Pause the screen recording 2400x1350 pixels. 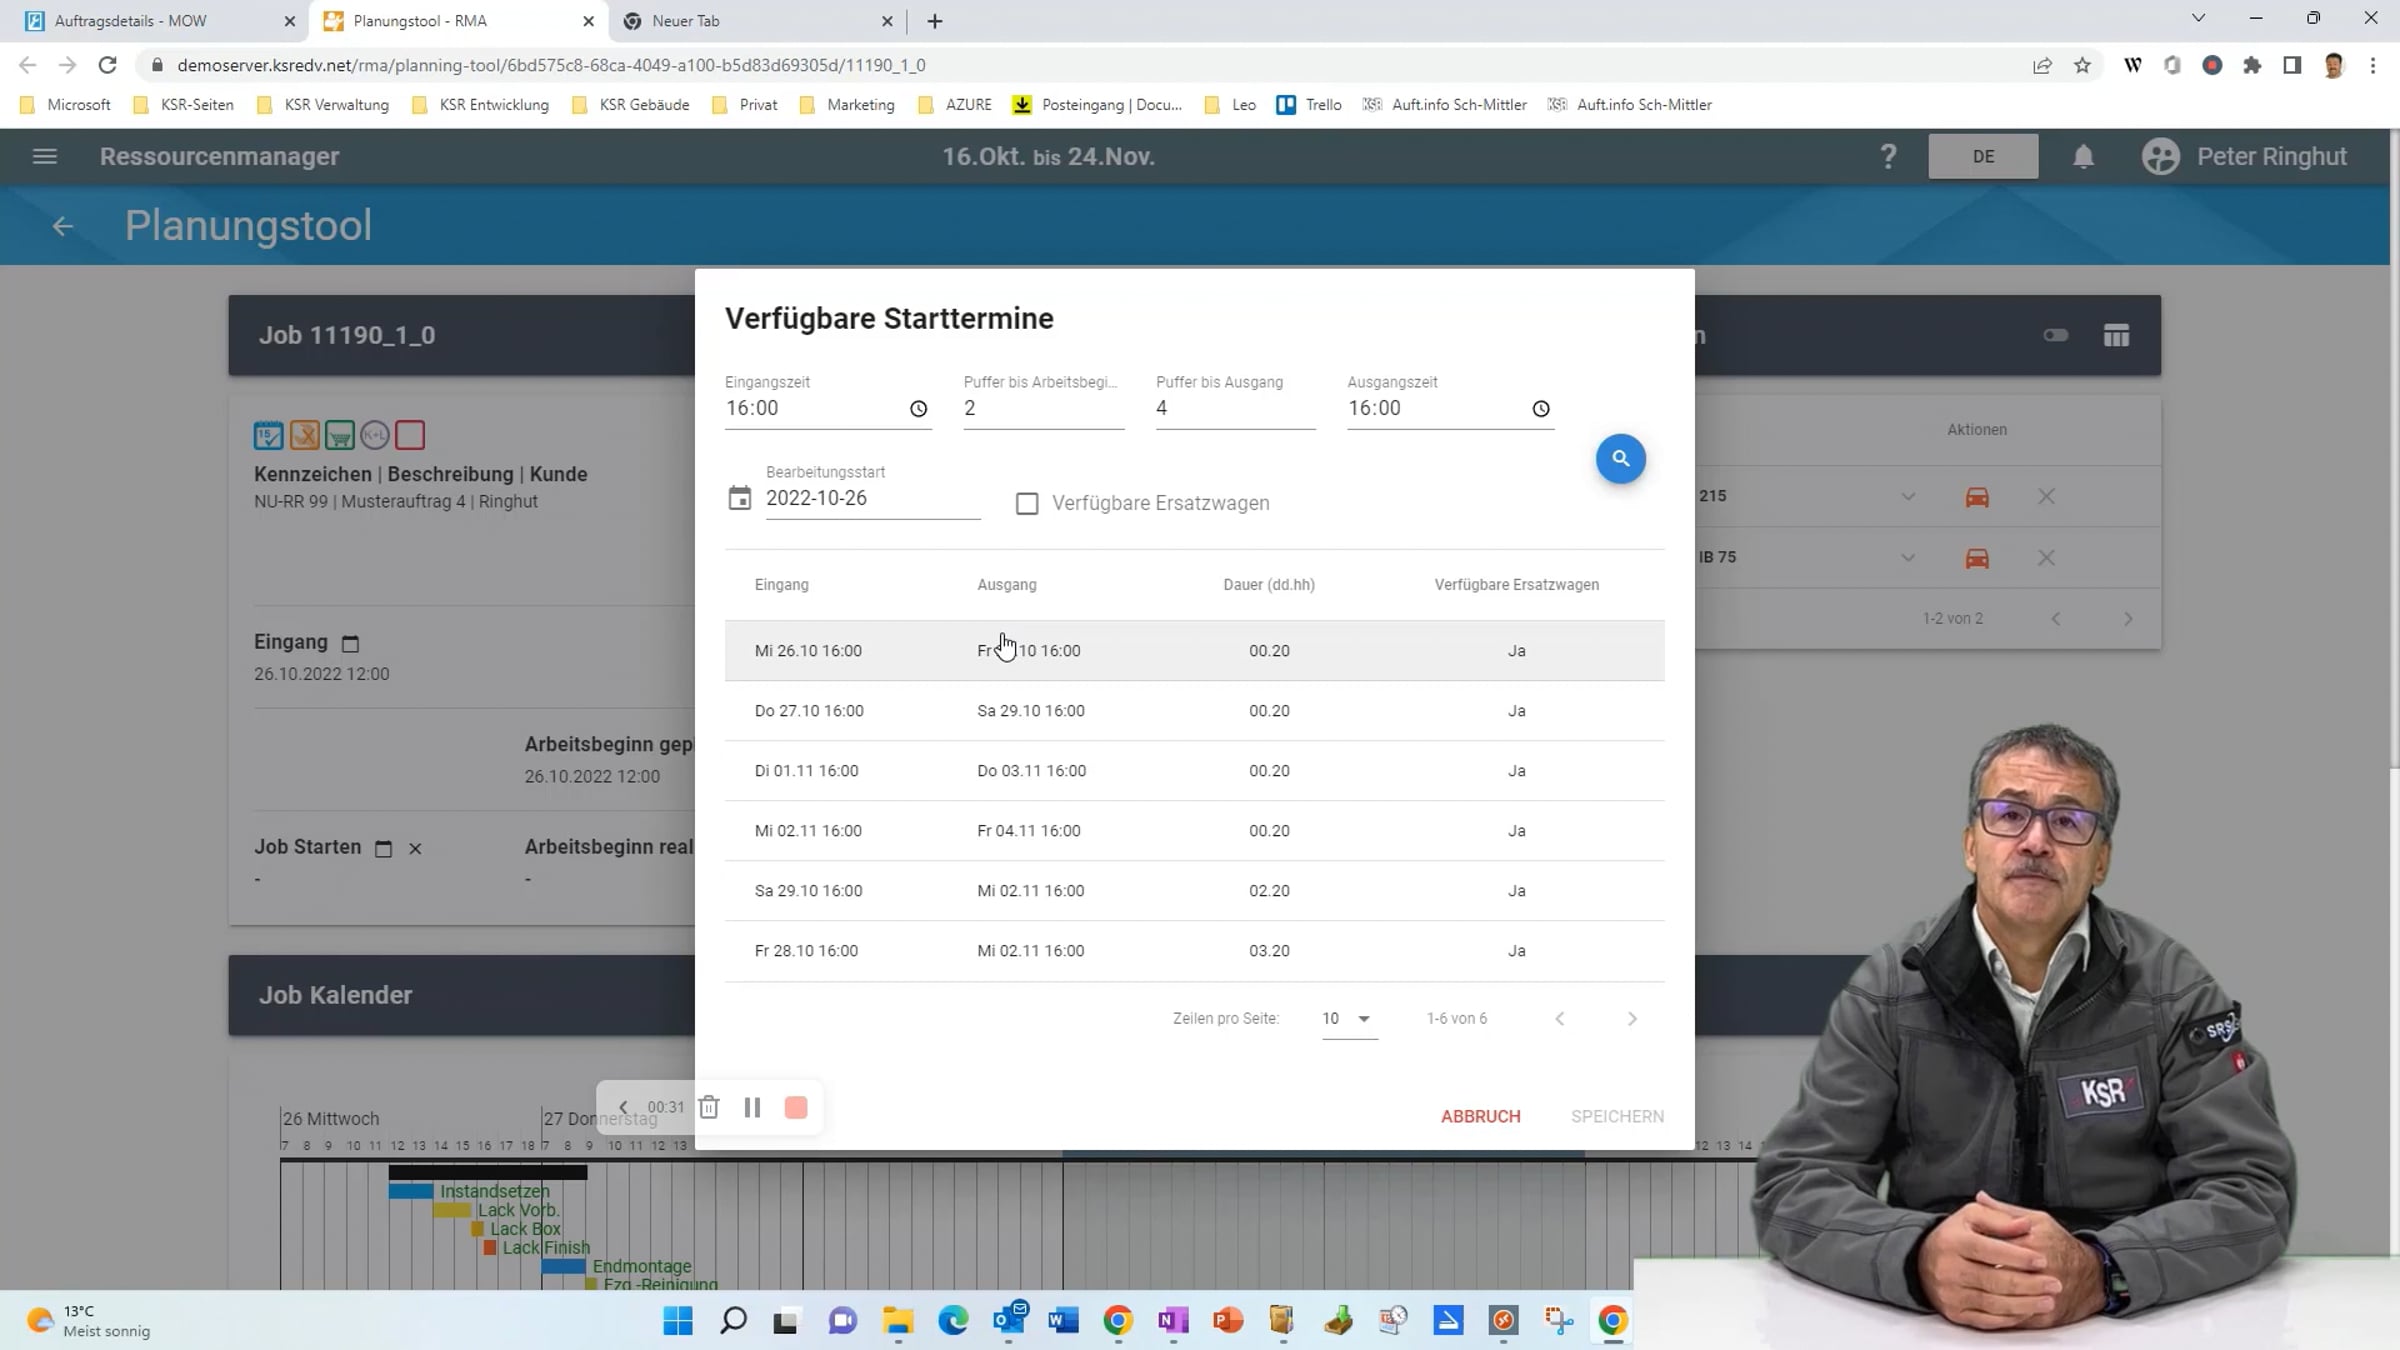752,1107
